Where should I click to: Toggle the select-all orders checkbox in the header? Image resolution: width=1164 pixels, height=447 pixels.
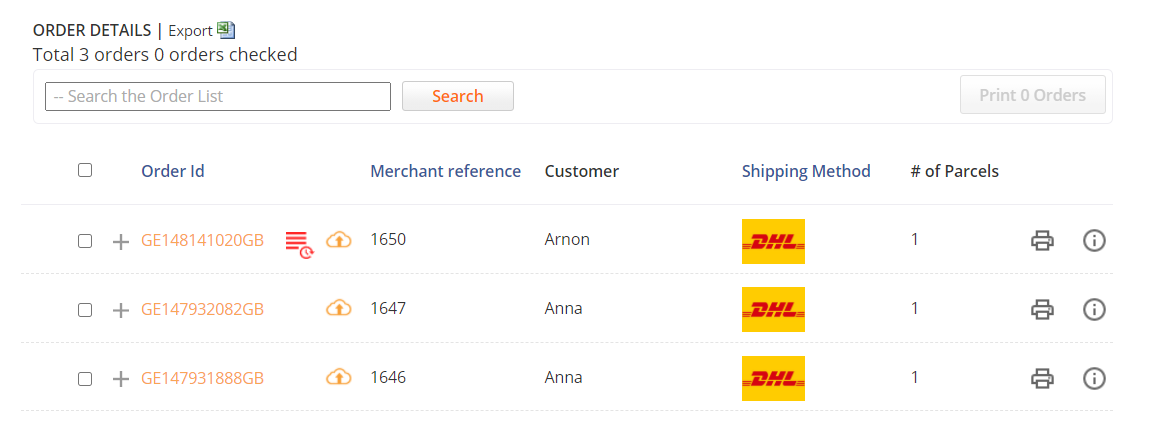click(x=85, y=170)
